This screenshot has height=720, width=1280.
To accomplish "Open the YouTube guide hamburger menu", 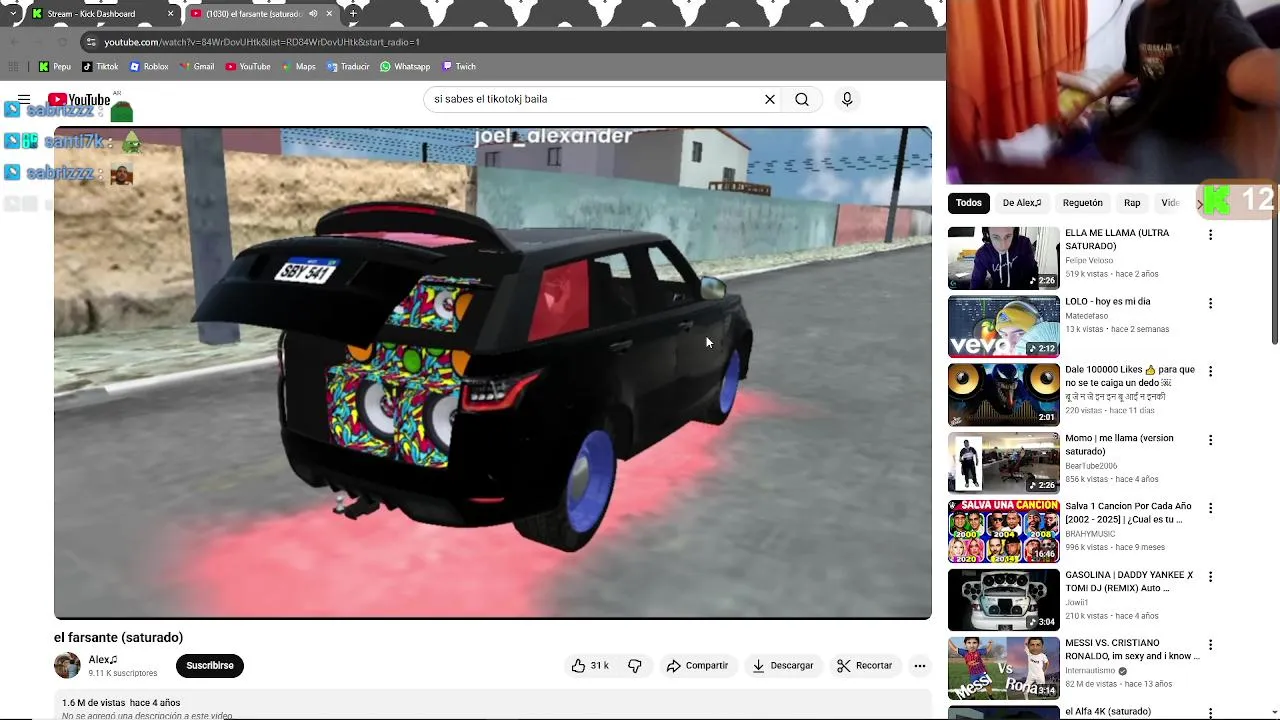I will (x=24, y=100).
